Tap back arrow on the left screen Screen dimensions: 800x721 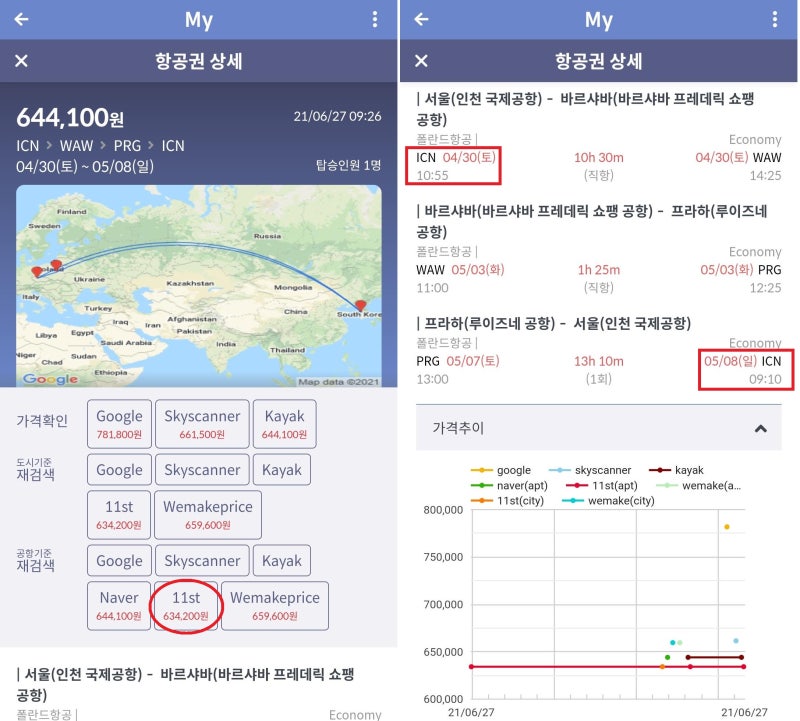[21, 19]
